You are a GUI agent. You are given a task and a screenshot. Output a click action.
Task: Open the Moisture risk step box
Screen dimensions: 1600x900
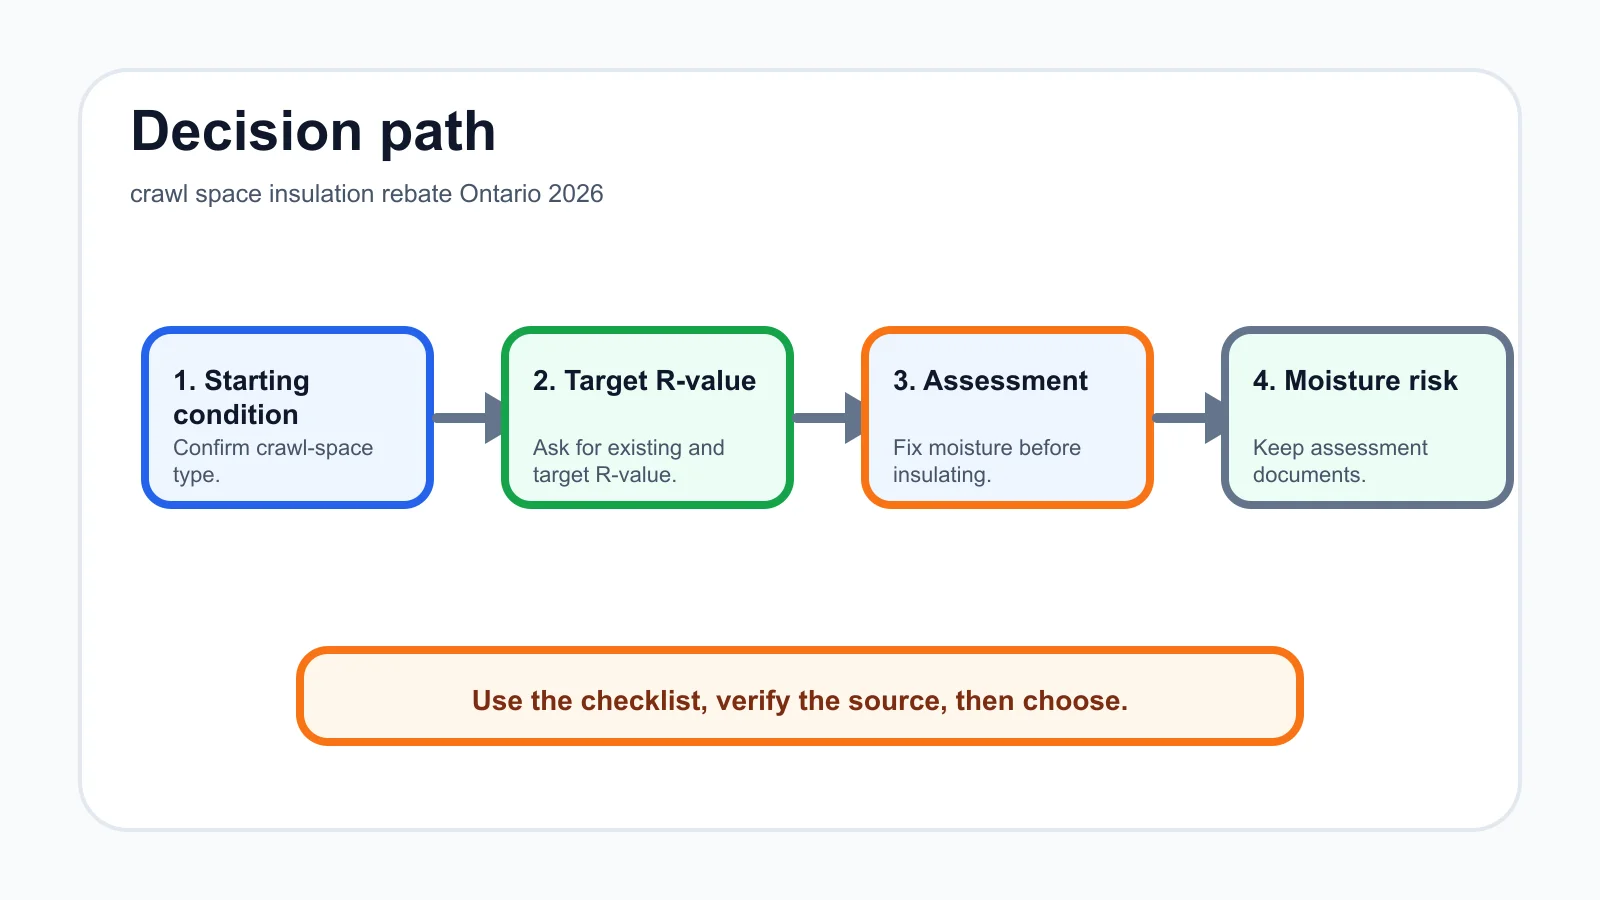1367,417
